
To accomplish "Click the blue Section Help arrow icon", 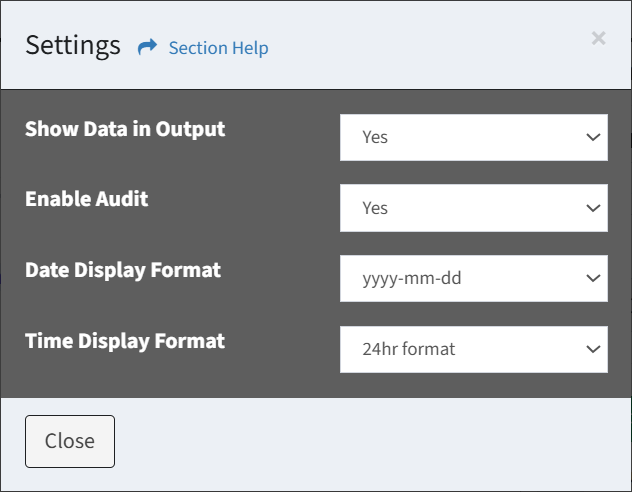I will click(x=147, y=47).
